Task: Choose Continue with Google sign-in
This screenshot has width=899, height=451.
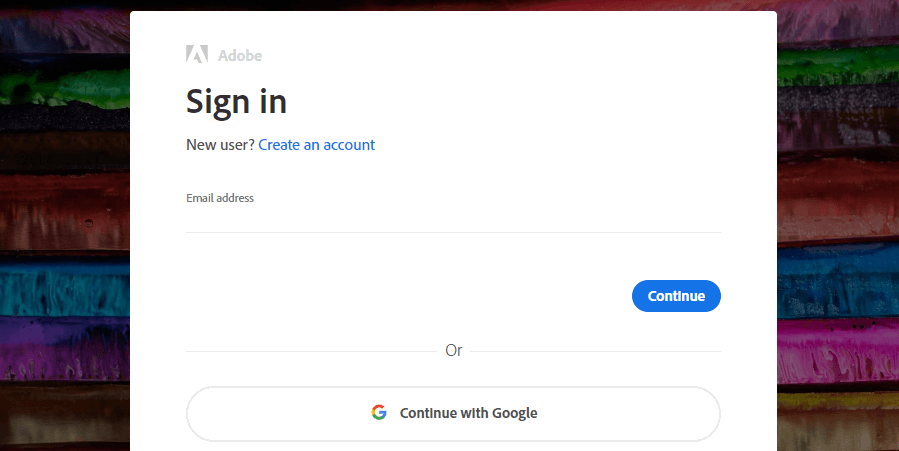Action: pos(454,413)
